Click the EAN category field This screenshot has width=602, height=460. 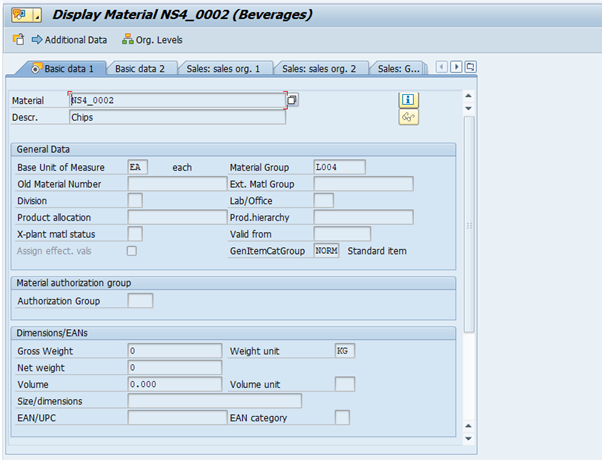(x=342, y=418)
